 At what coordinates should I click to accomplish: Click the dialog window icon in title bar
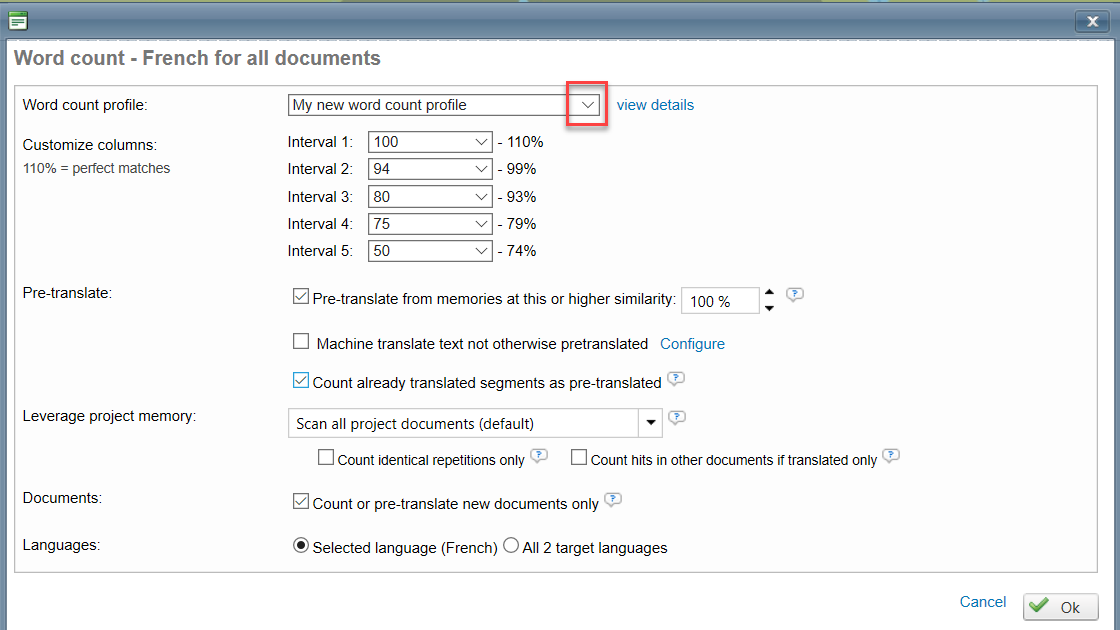[x=18, y=20]
